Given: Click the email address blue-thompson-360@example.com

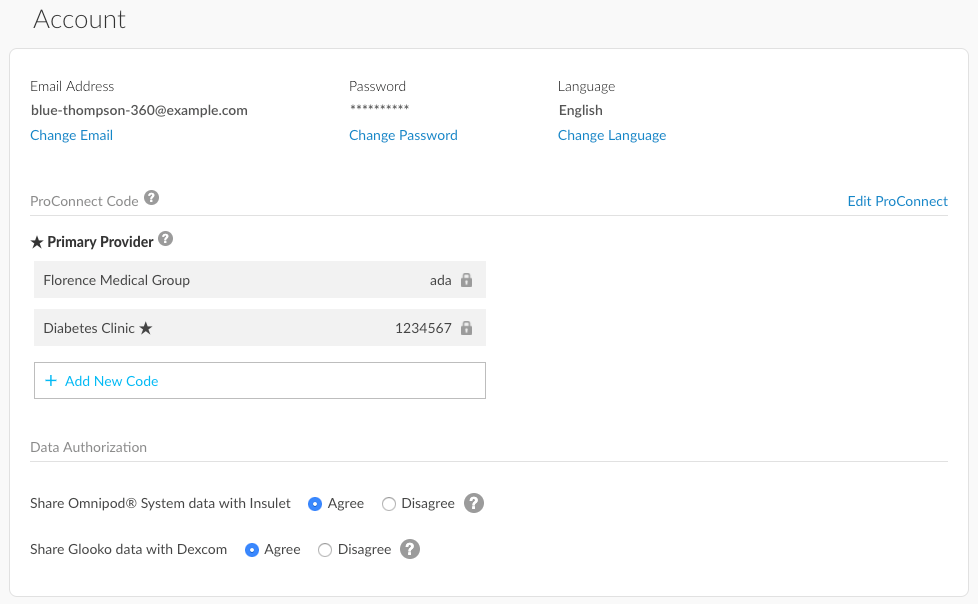Looking at the screenshot, I should [x=139, y=110].
